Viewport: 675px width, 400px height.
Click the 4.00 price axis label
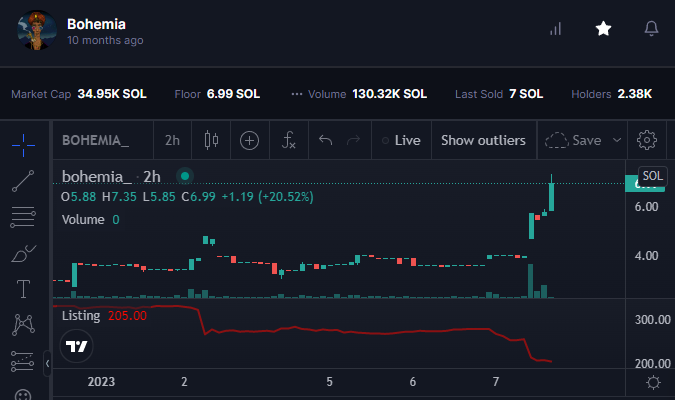(x=646, y=256)
